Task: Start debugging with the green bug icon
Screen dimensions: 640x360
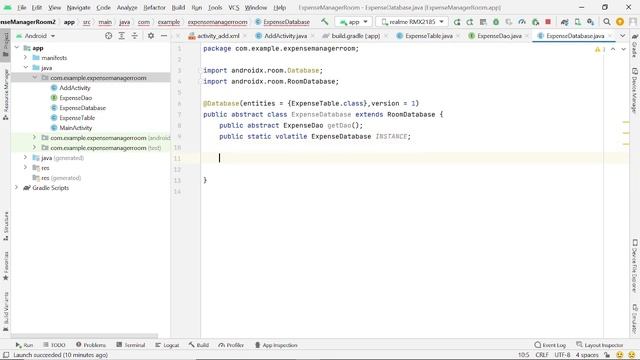Action: pyautogui.click(x=496, y=22)
